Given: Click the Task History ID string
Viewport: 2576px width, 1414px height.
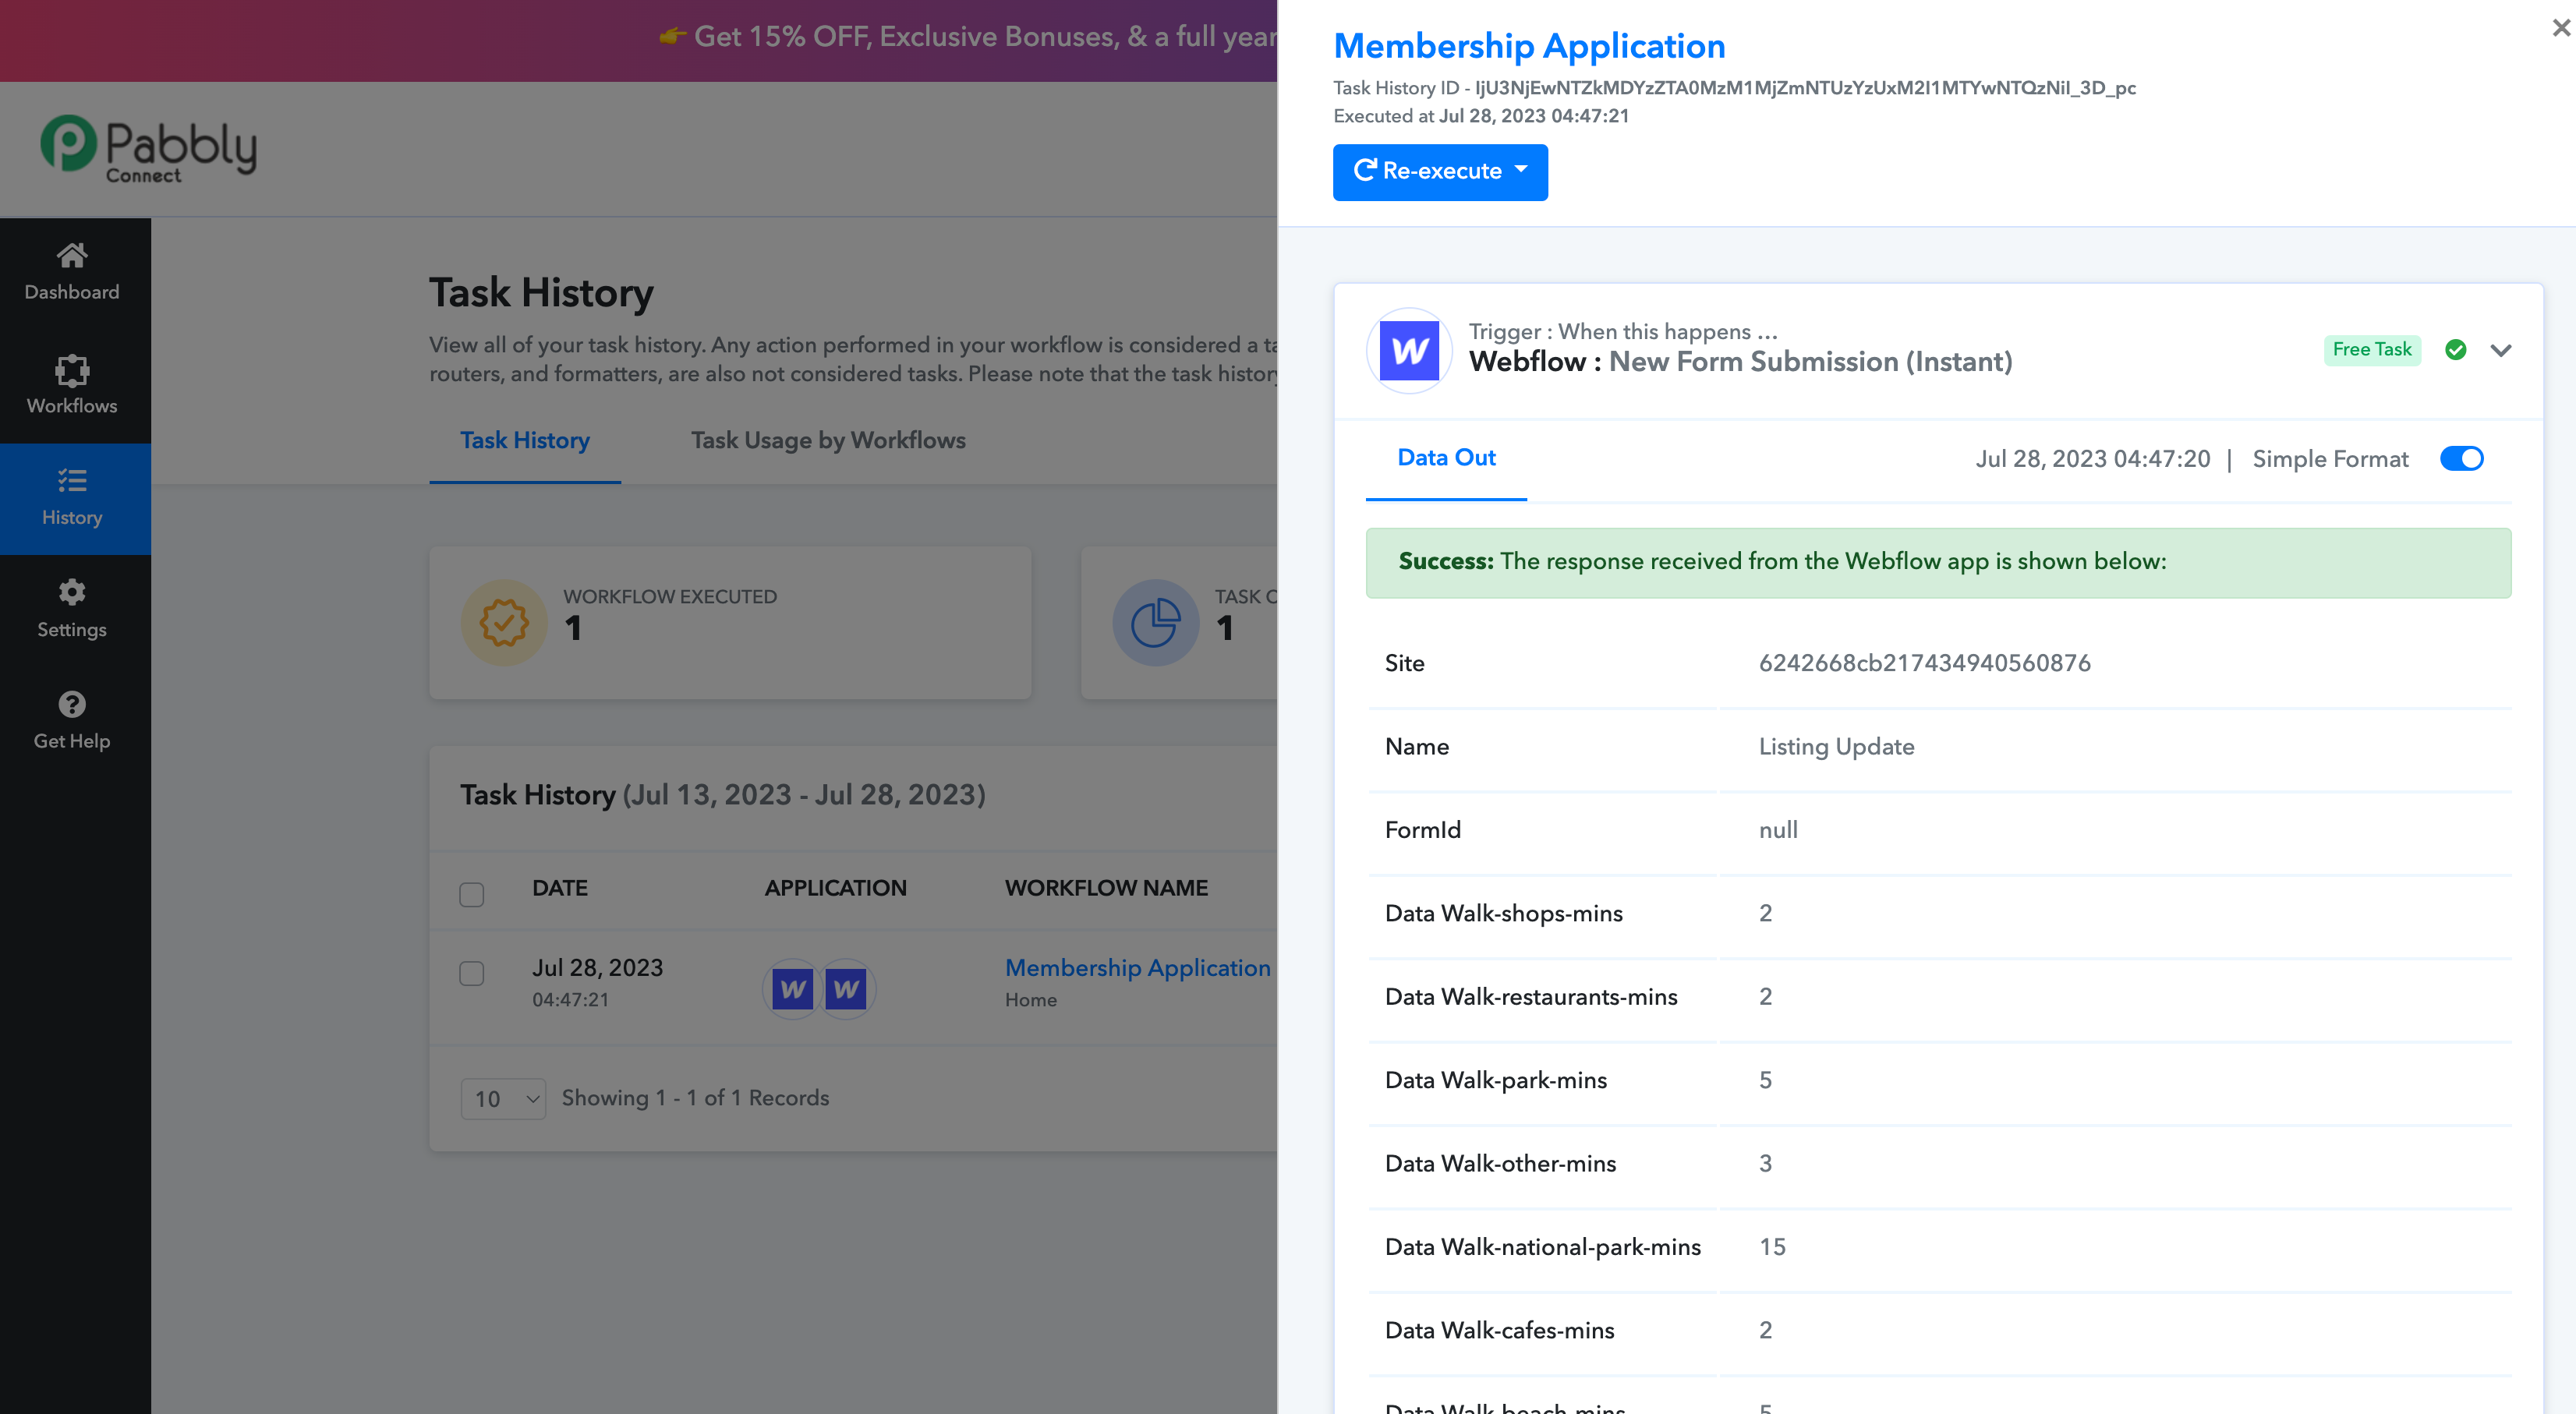Looking at the screenshot, I should [1805, 88].
